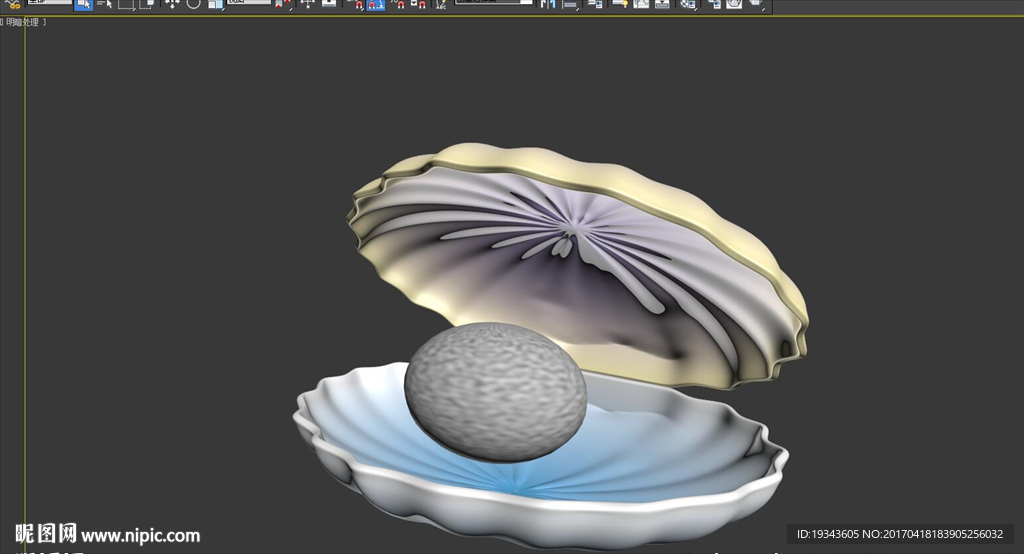Select the Bind to Space Warp tool

tap(13, 4)
